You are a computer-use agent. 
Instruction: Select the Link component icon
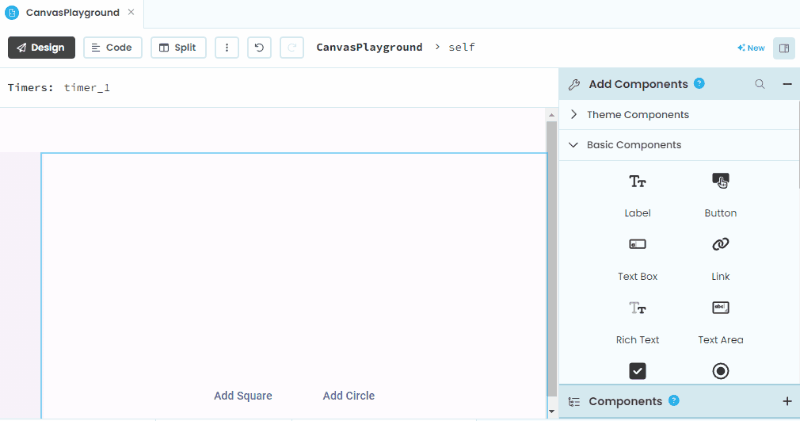[x=720, y=244]
